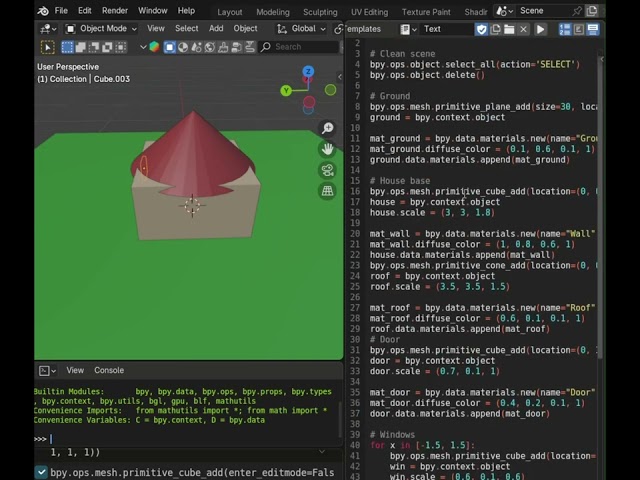Open the scene browse dropdown icon

click(x=504, y=11)
